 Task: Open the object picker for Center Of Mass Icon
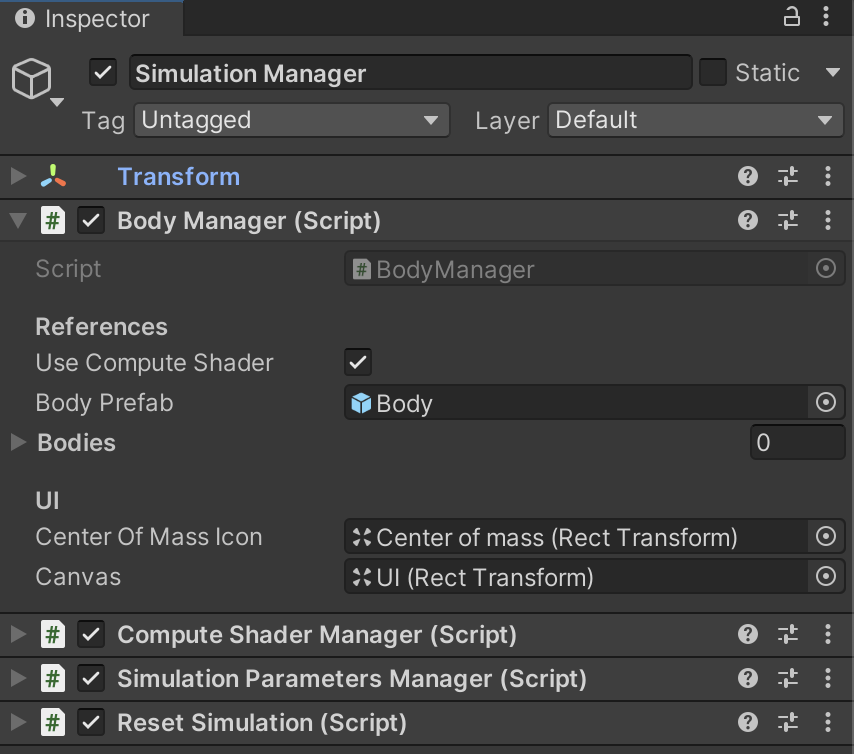click(827, 537)
